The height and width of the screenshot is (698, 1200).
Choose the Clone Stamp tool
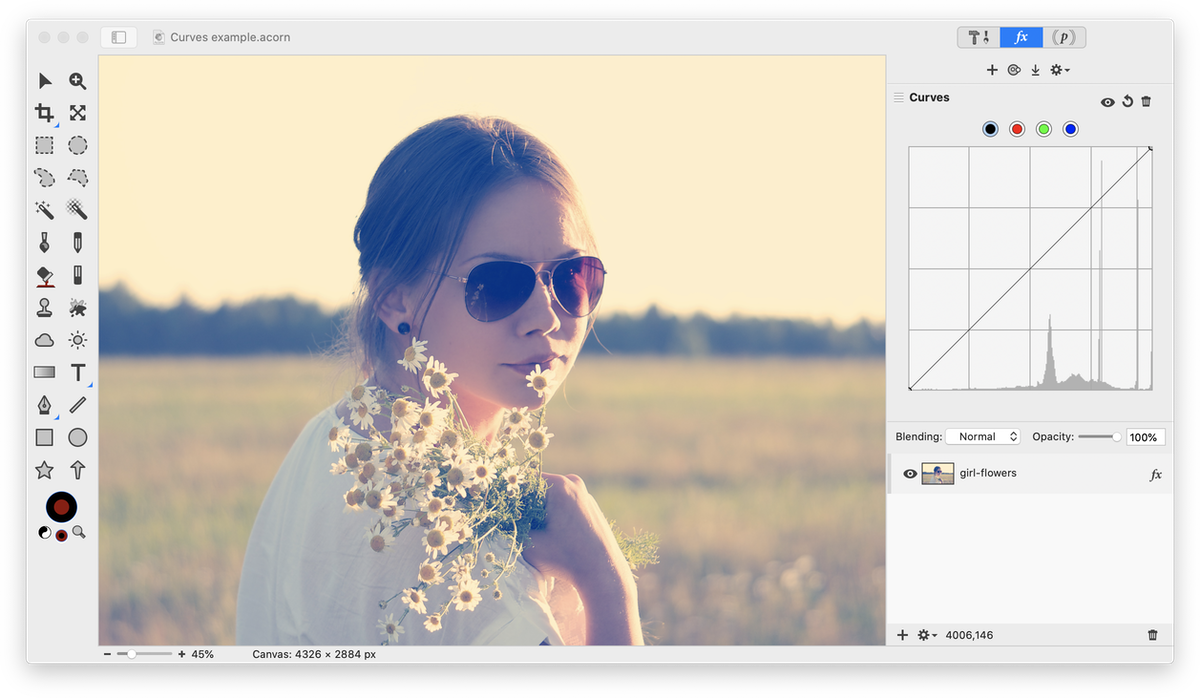click(44, 307)
